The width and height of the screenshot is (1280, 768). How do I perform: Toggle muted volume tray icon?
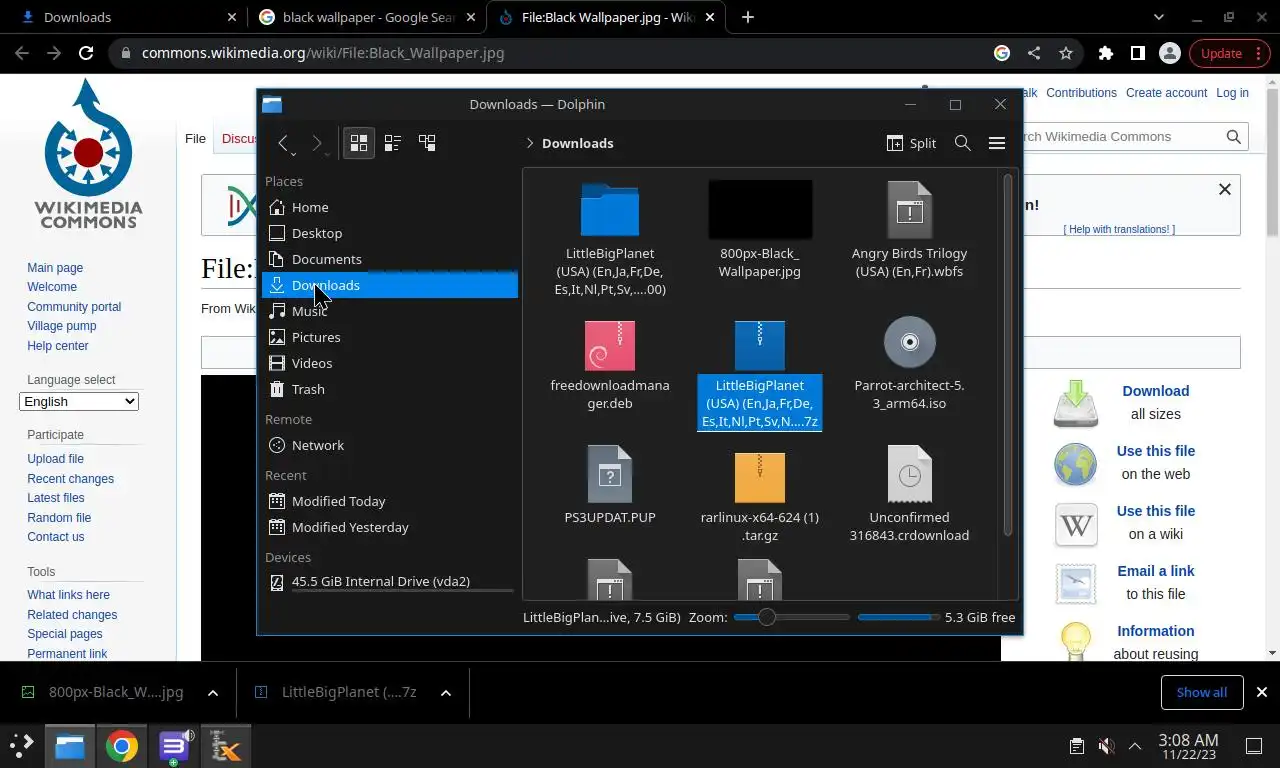[1106, 746]
